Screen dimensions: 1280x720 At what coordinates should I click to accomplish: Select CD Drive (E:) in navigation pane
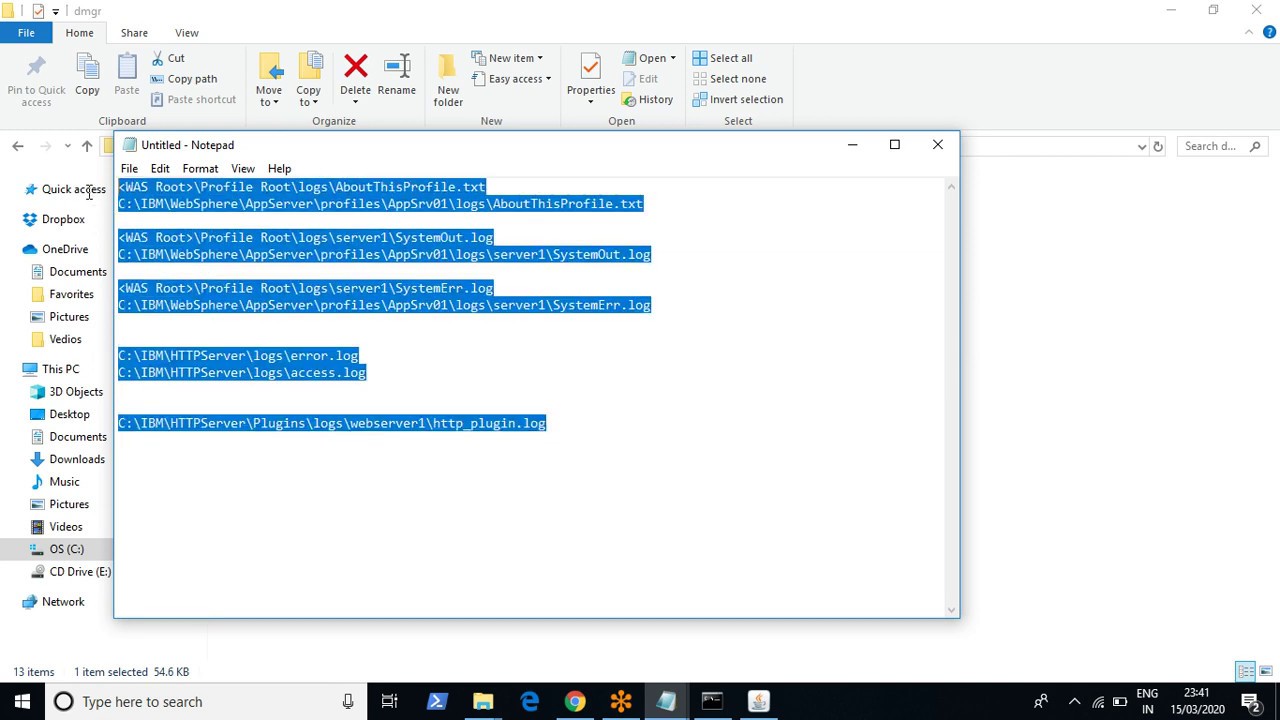point(80,572)
